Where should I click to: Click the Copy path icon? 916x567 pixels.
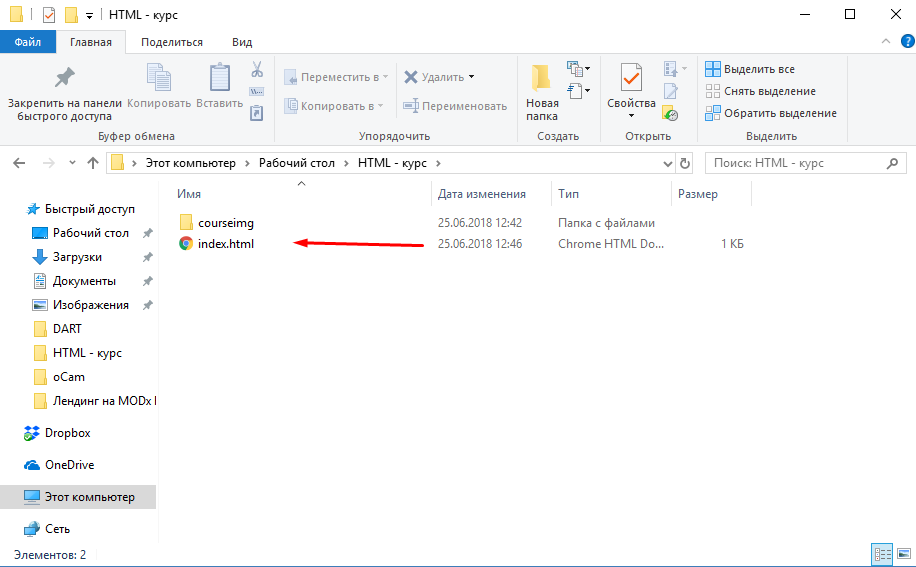[256, 92]
